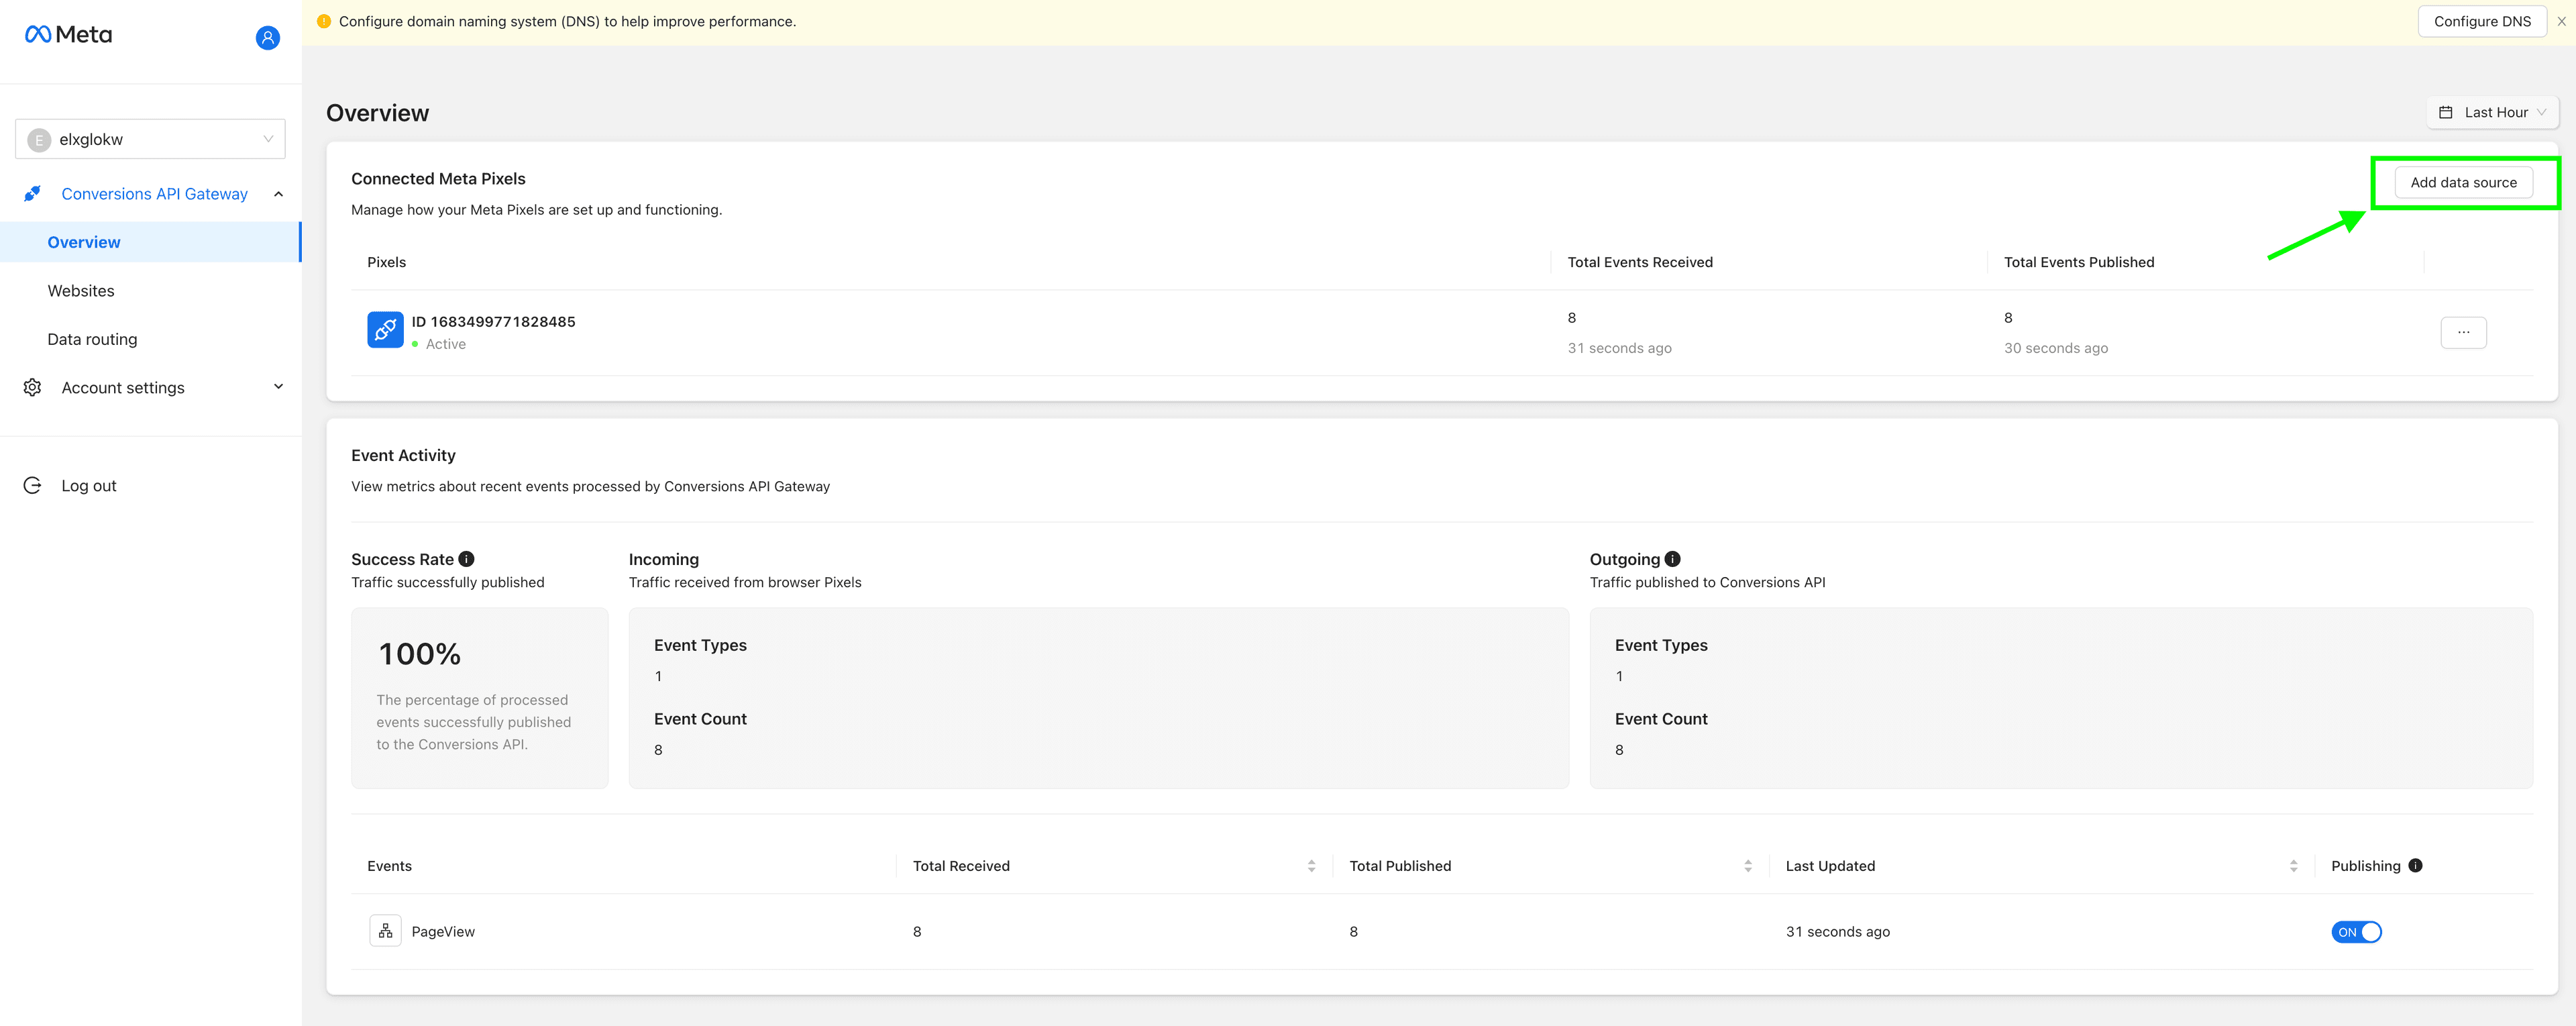Click '31 seconds ago' in PageView row
The height and width of the screenshot is (1026, 2576).
click(1838, 932)
